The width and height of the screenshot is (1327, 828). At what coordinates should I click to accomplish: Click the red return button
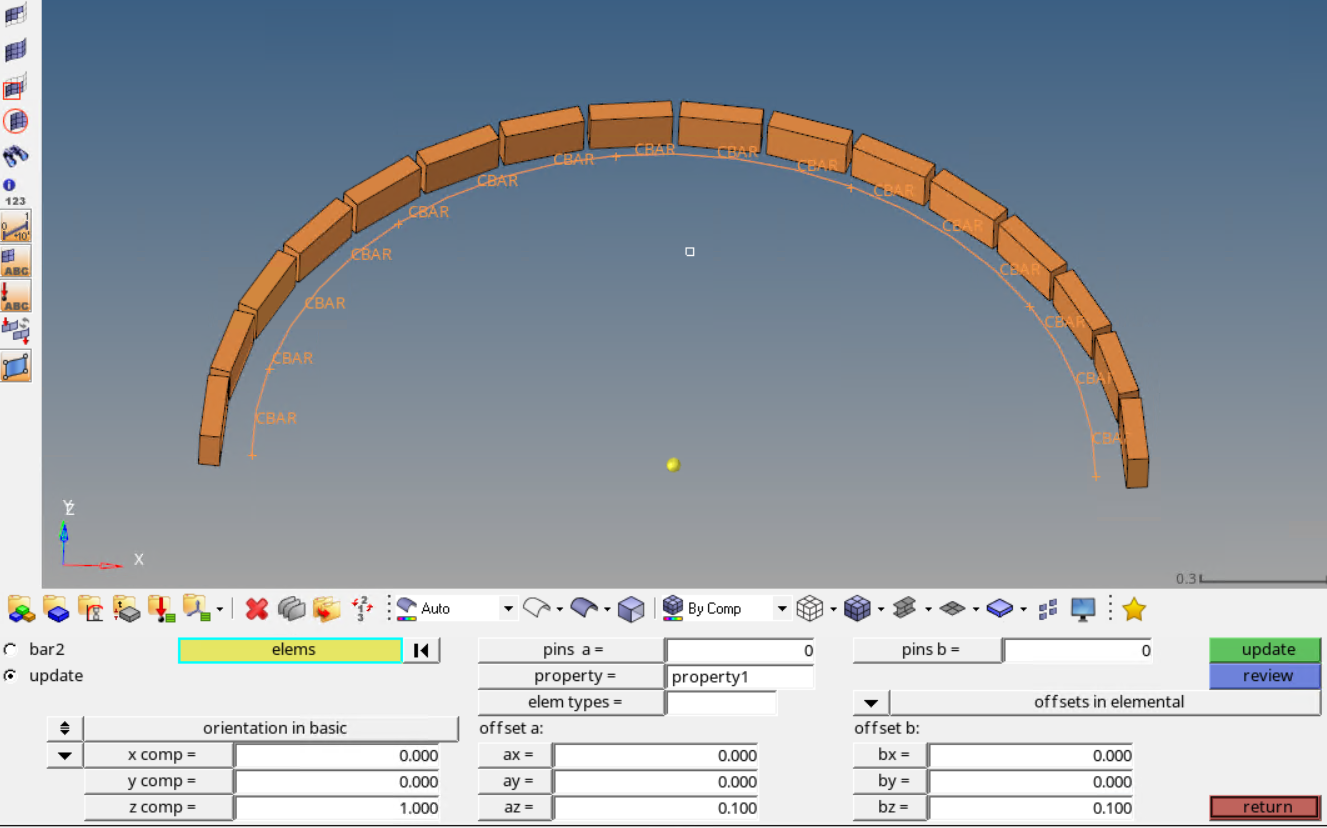point(1266,807)
